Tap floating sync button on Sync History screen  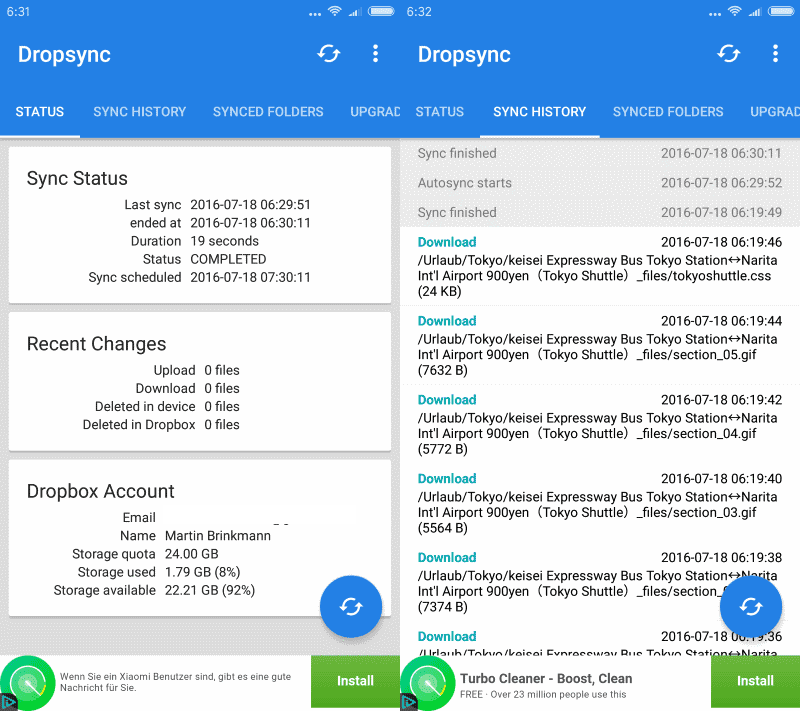751,606
